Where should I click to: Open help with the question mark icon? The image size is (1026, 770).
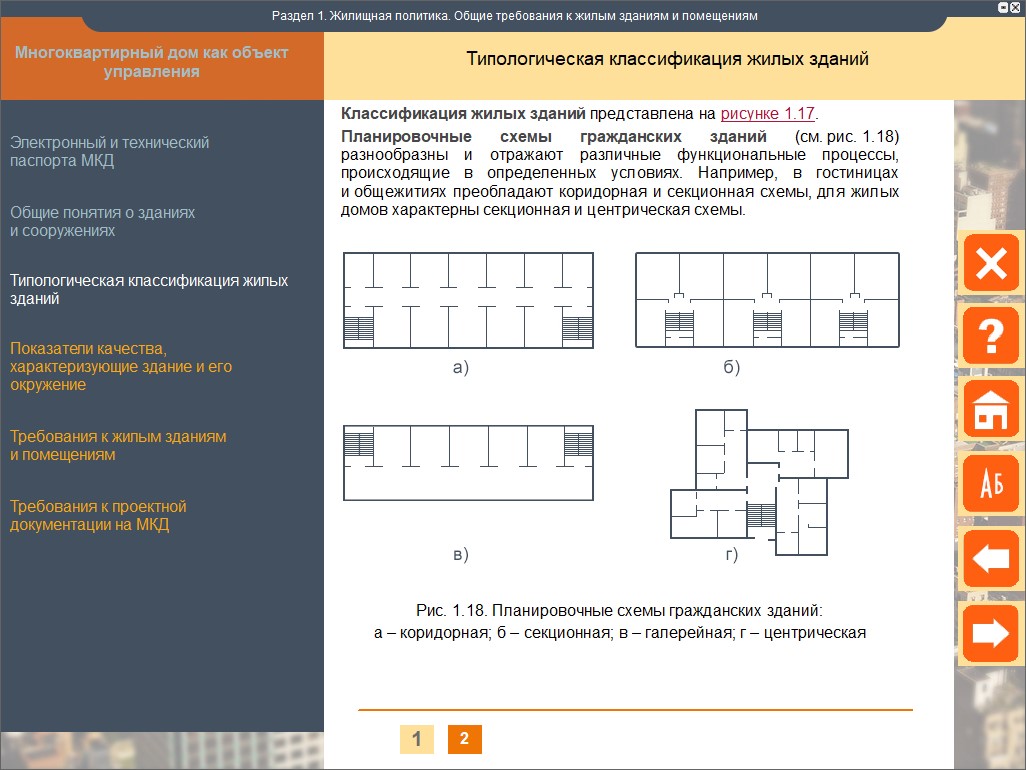click(990, 337)
